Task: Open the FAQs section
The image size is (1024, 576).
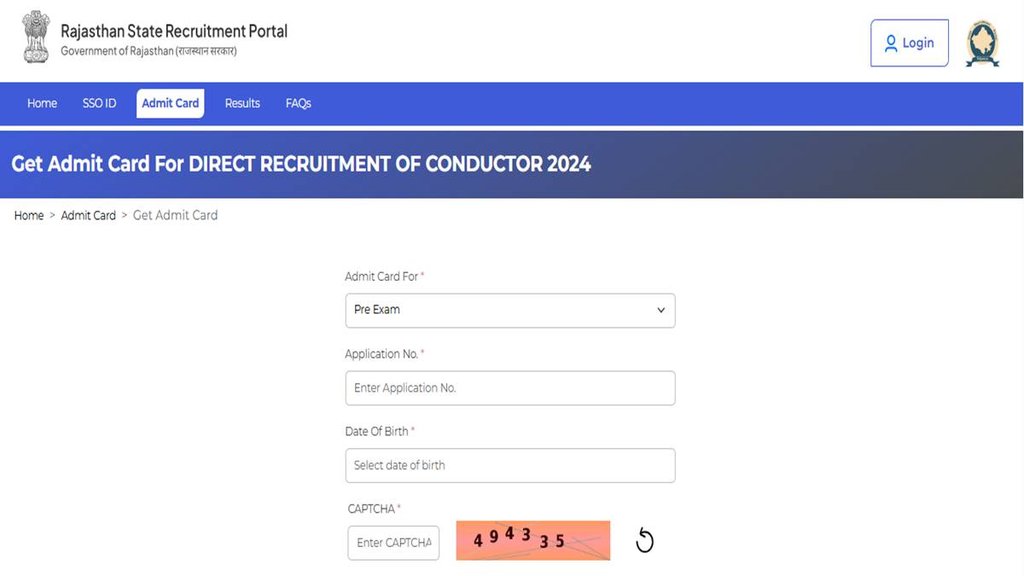Action: 297,103
